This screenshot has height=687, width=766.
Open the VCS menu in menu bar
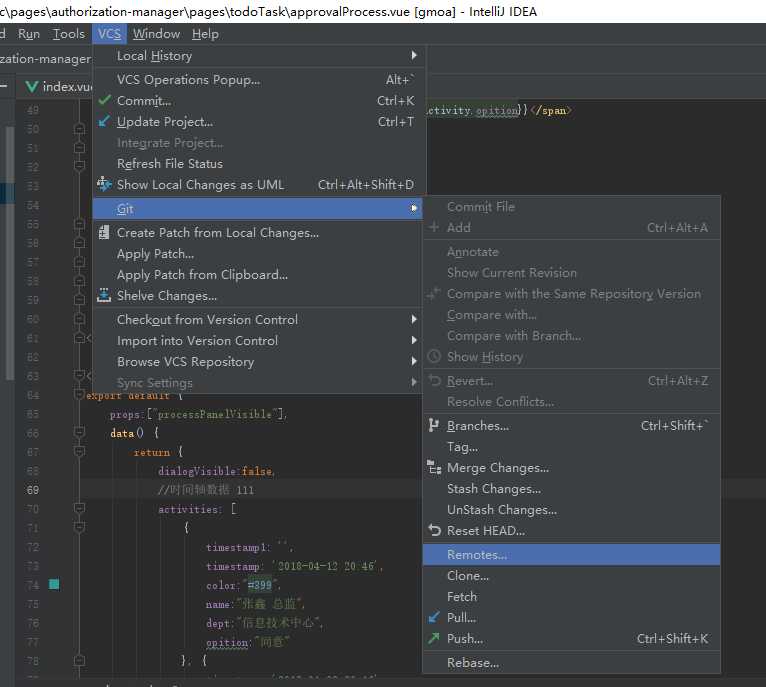pos(109,34)
